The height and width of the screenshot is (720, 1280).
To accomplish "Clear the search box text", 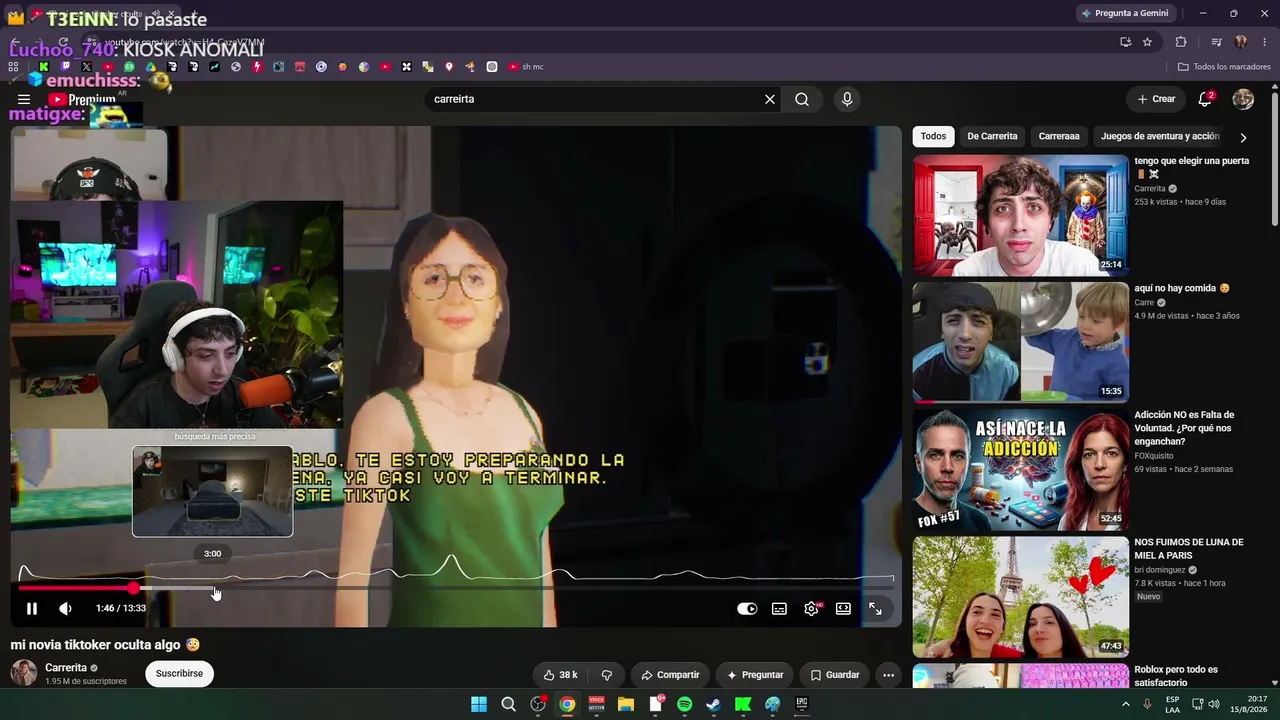I will (770, 99).
